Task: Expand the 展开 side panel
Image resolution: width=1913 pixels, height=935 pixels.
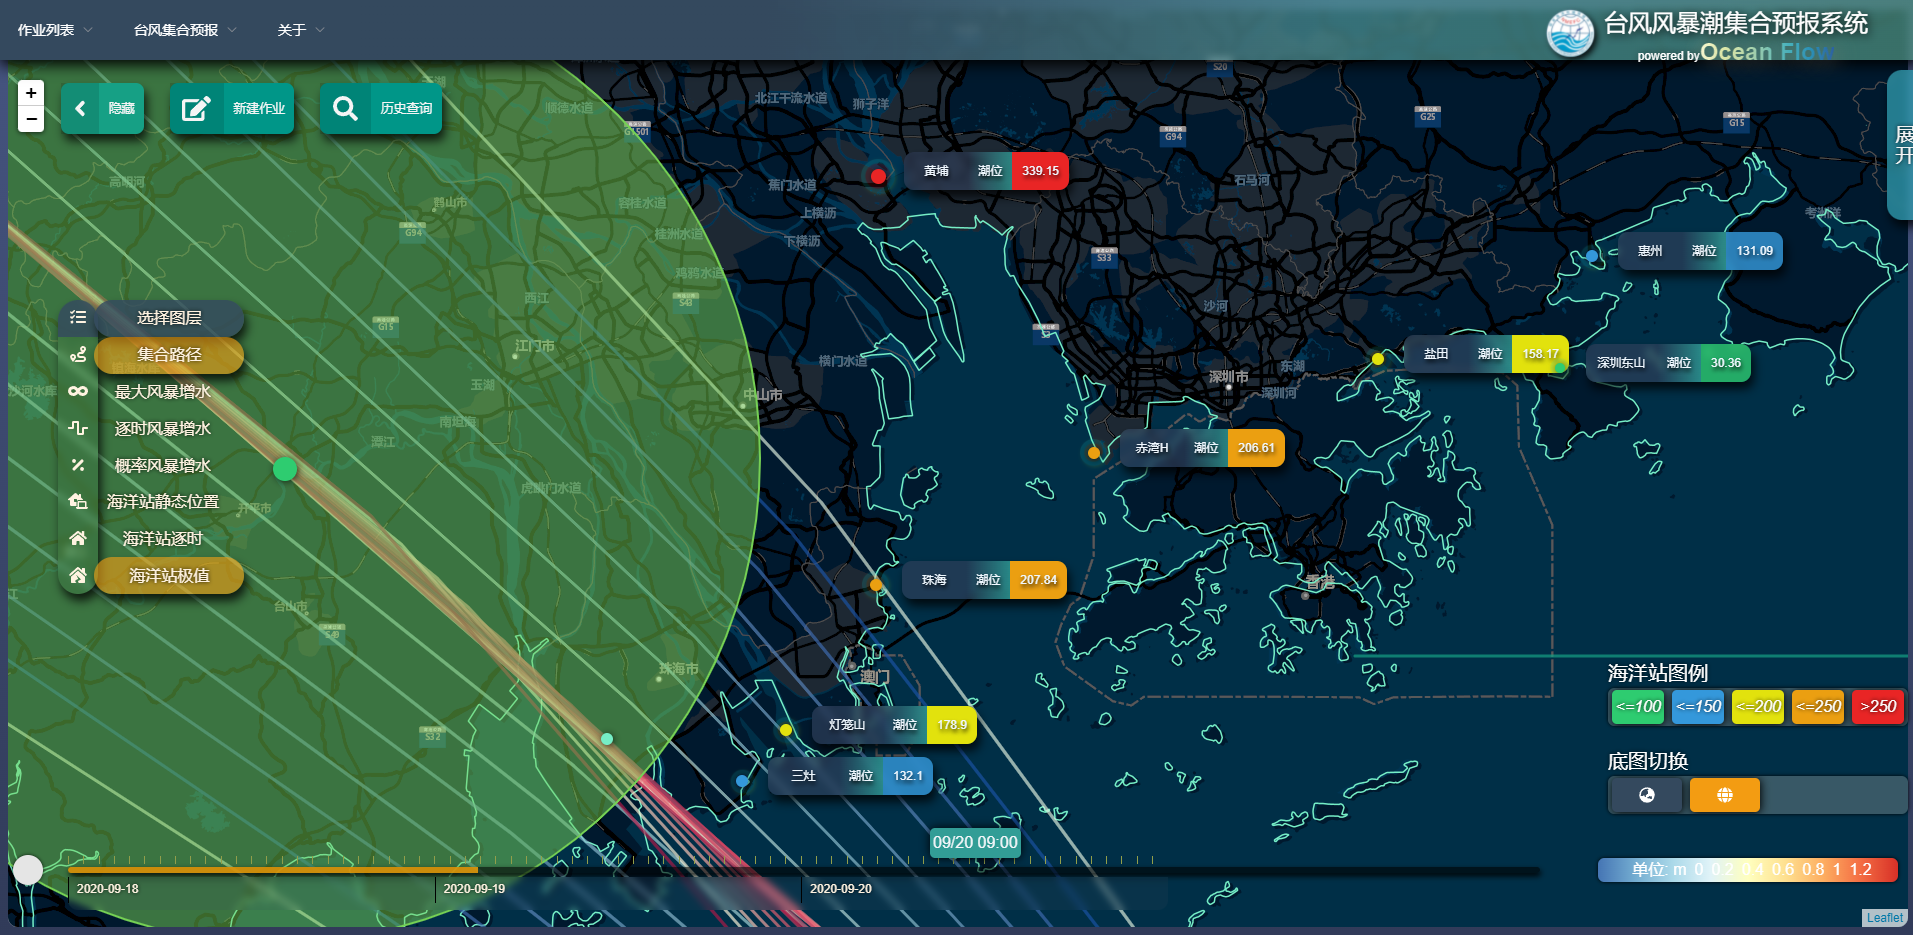Action: [1900, 145]
